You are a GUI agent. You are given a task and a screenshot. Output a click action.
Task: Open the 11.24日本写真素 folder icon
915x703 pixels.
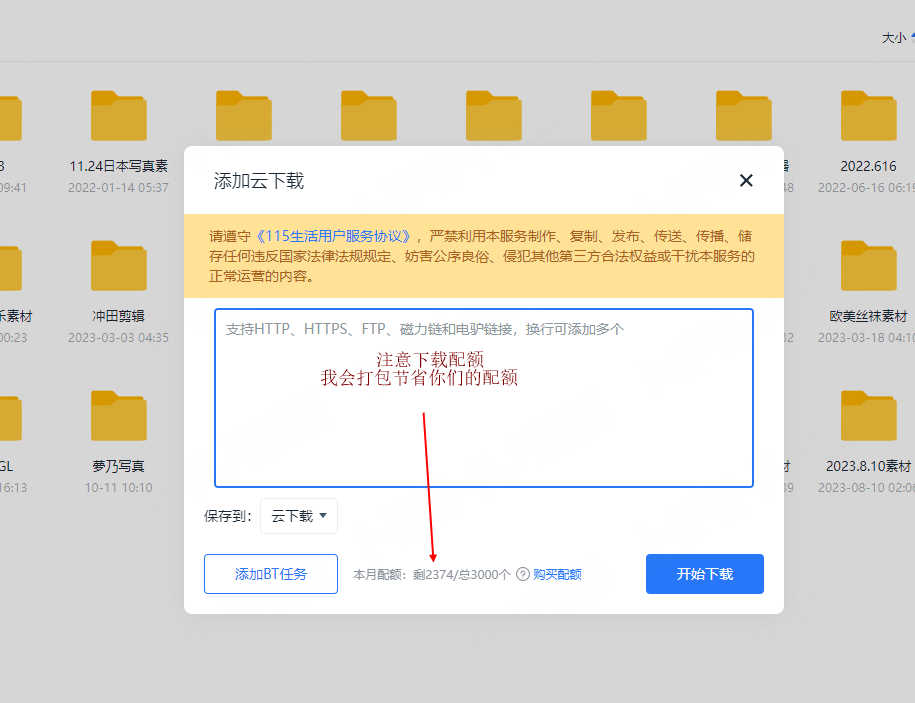[118, 116]
